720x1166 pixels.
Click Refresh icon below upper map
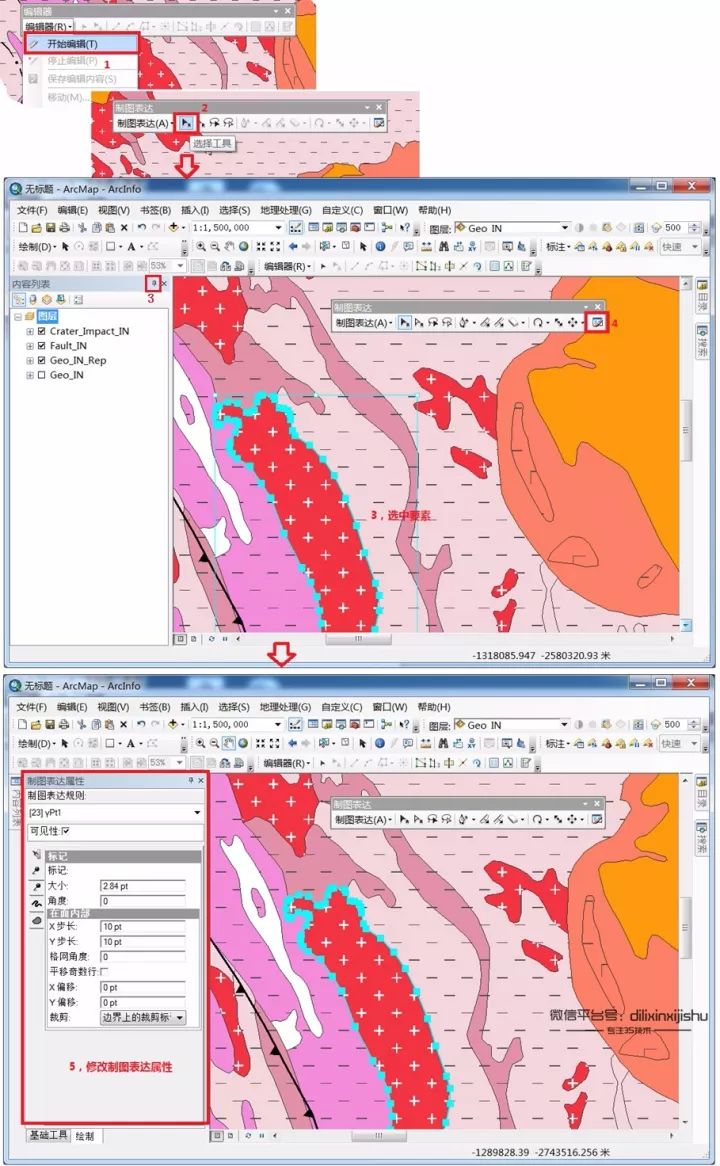[x=211, y=639]
